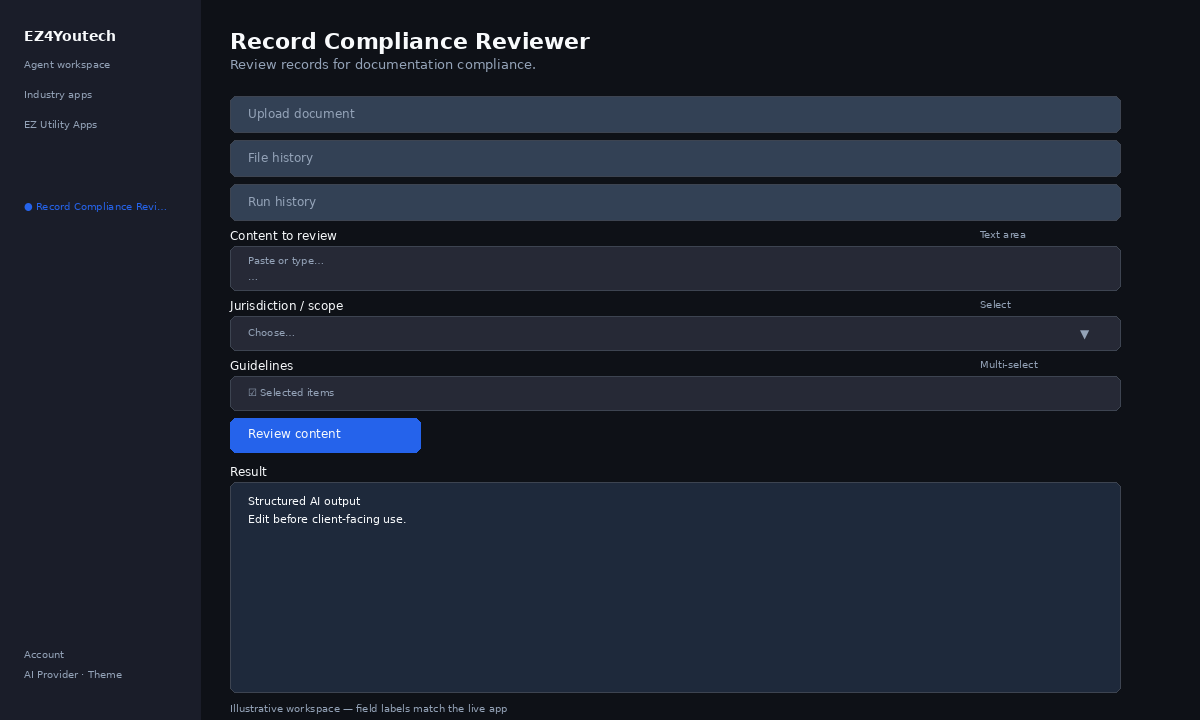
Task: Click the 'Jurisdiction / scope' label
Action: click(x=286, y=306)
